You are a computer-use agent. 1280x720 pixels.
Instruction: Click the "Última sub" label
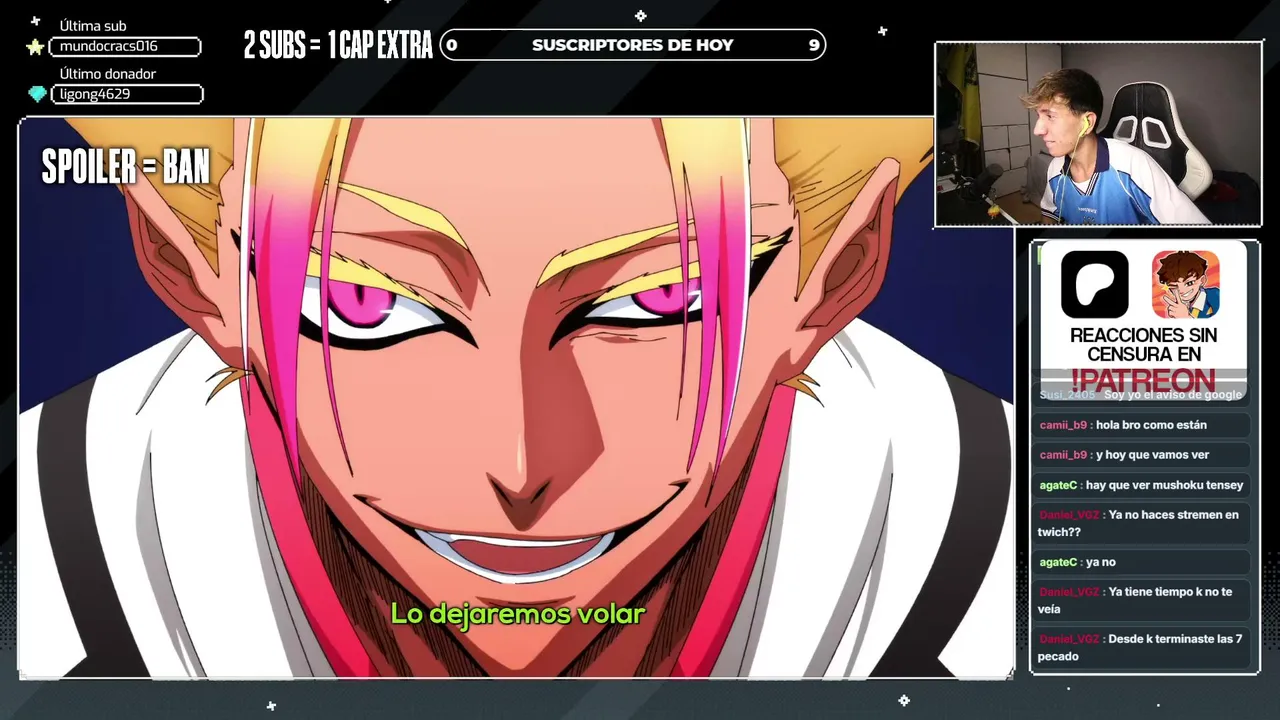93,26
